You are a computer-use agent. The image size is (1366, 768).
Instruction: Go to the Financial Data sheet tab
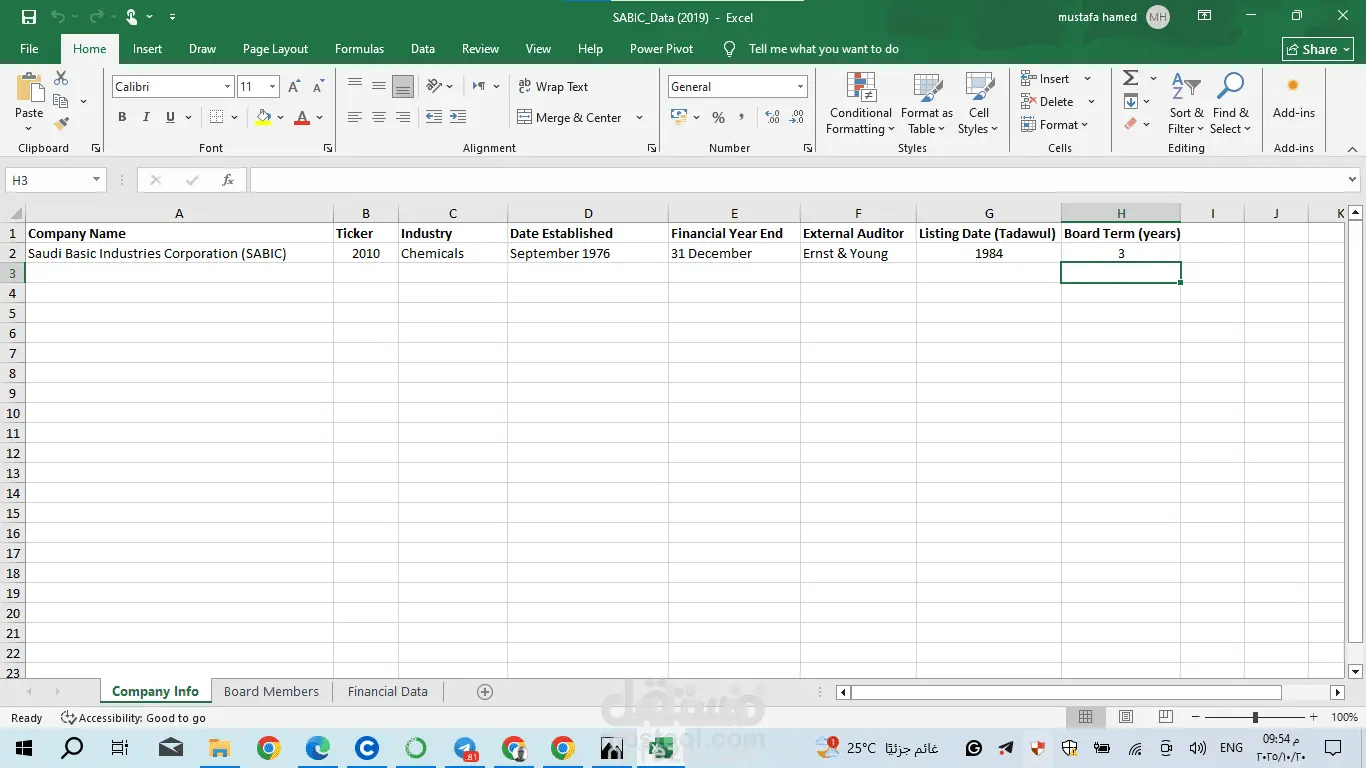388,692
